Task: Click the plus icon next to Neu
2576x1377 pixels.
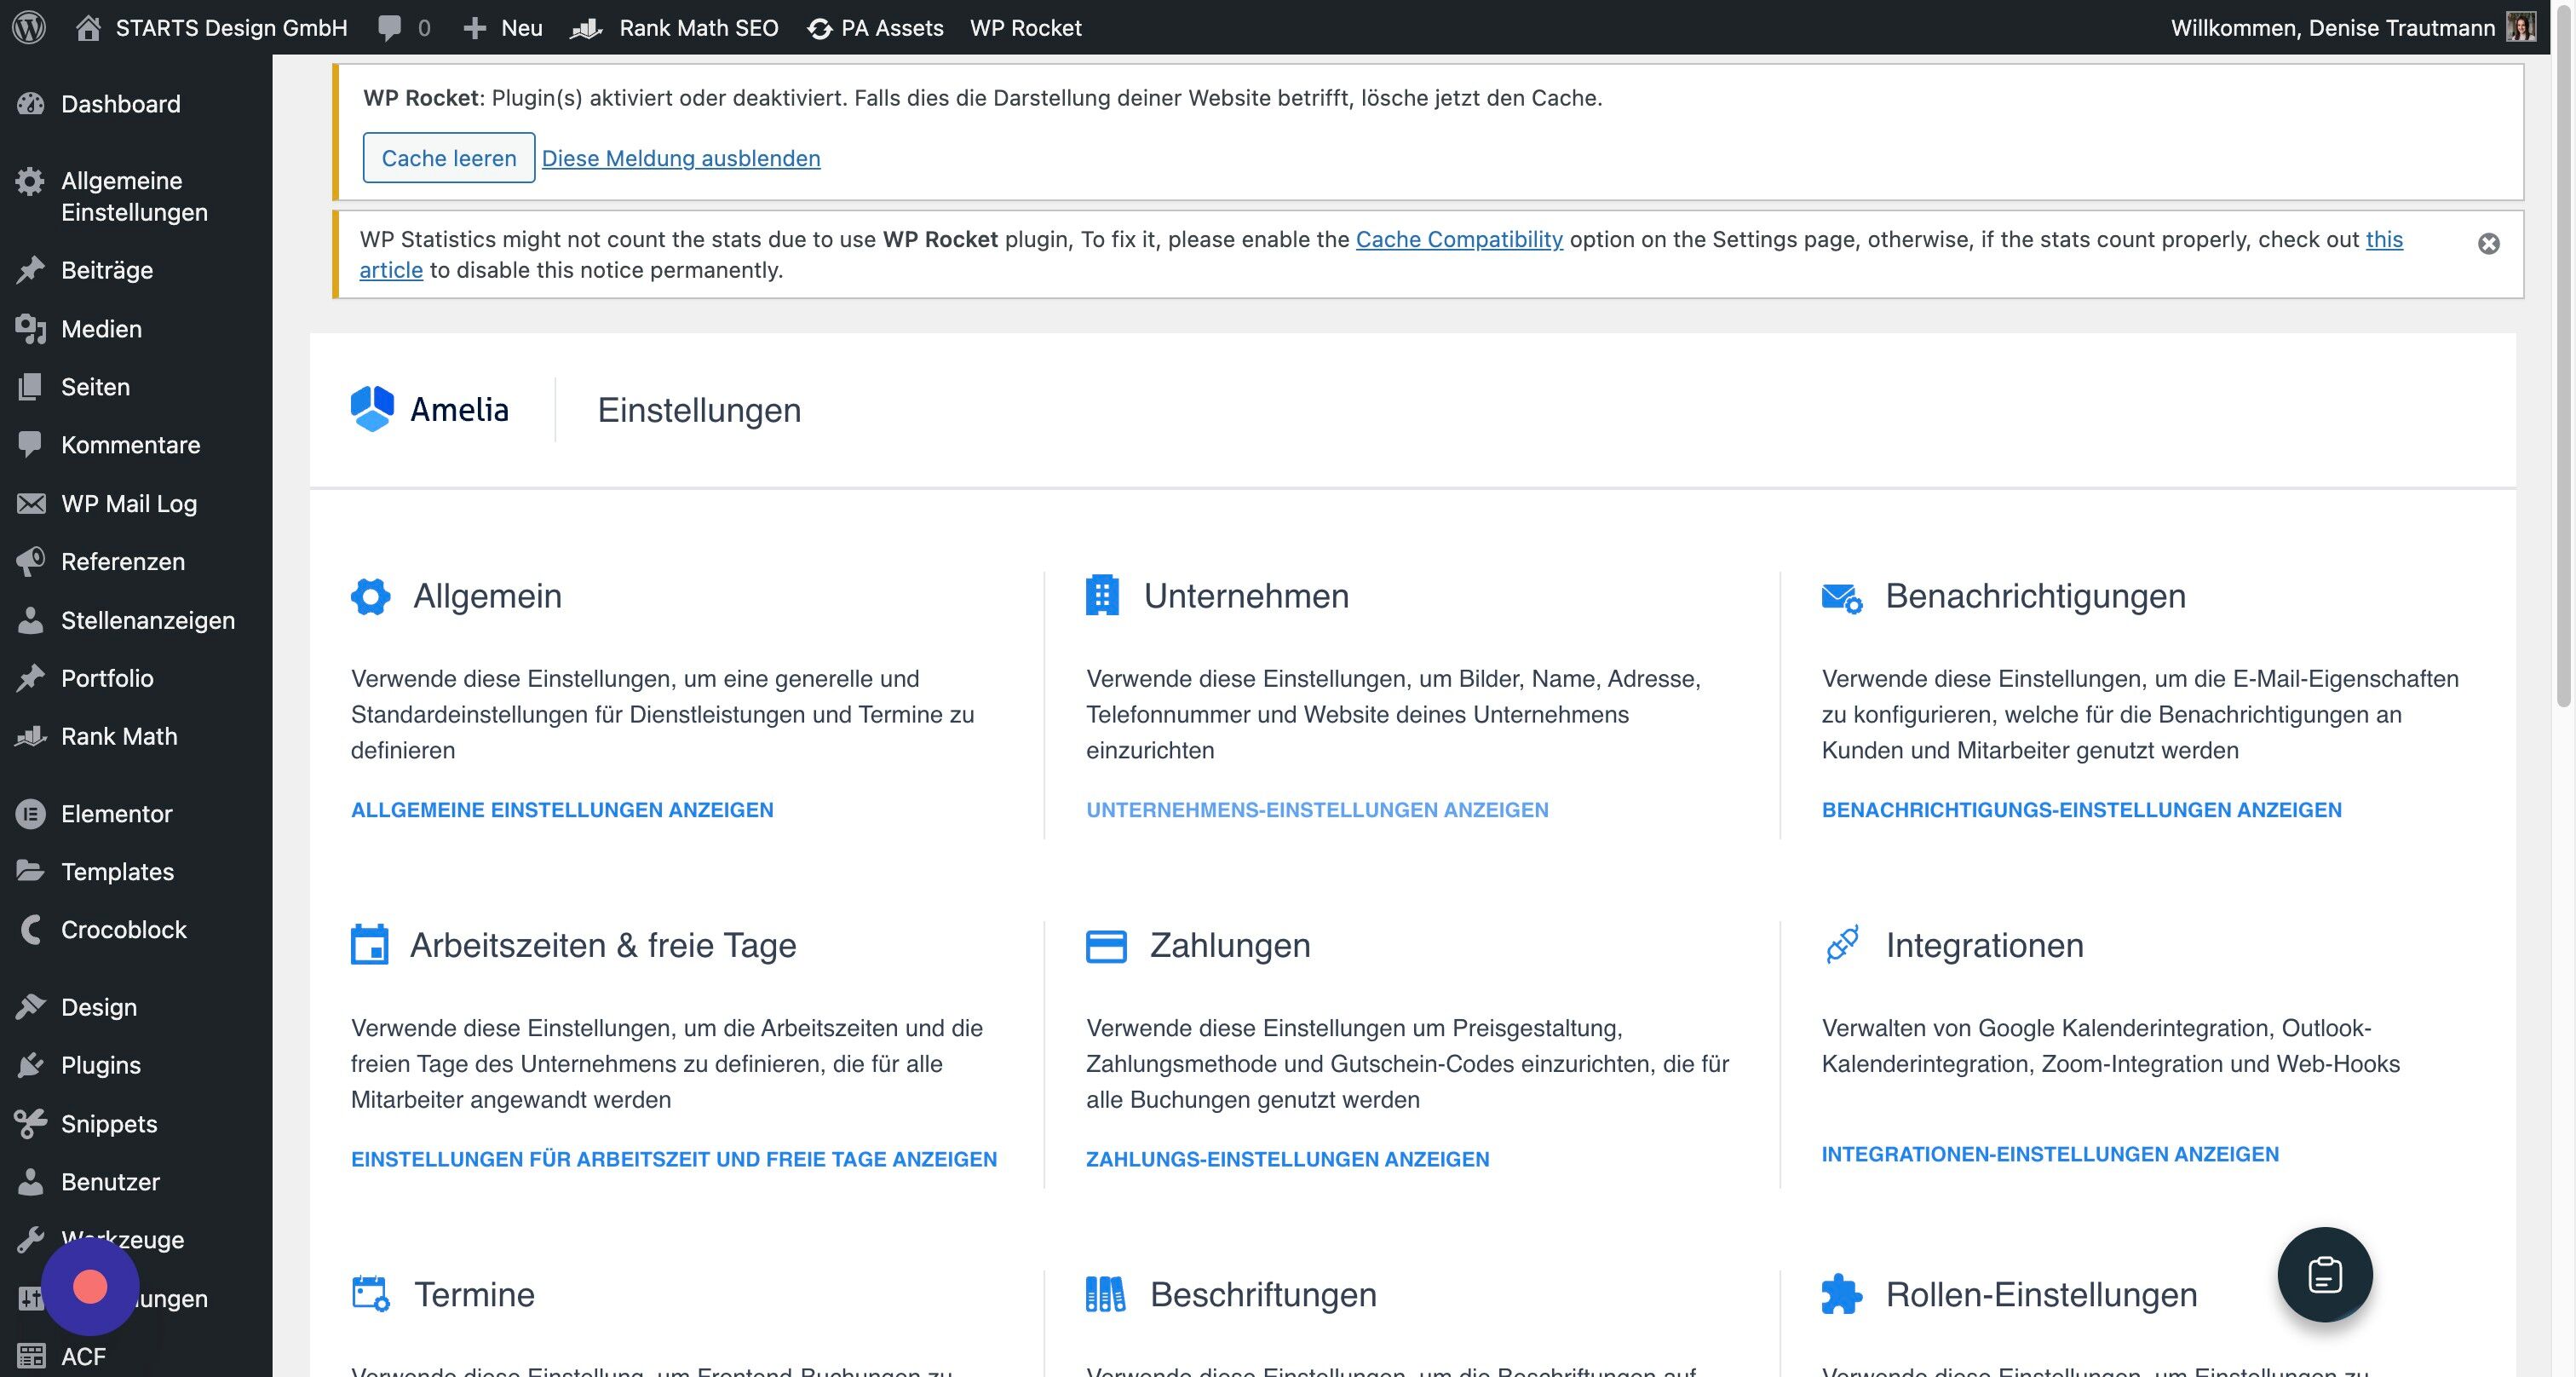Action: (475, 28)
